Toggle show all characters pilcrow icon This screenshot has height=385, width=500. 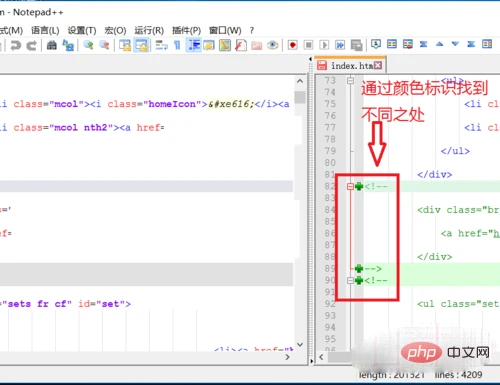tap(177, 45)
